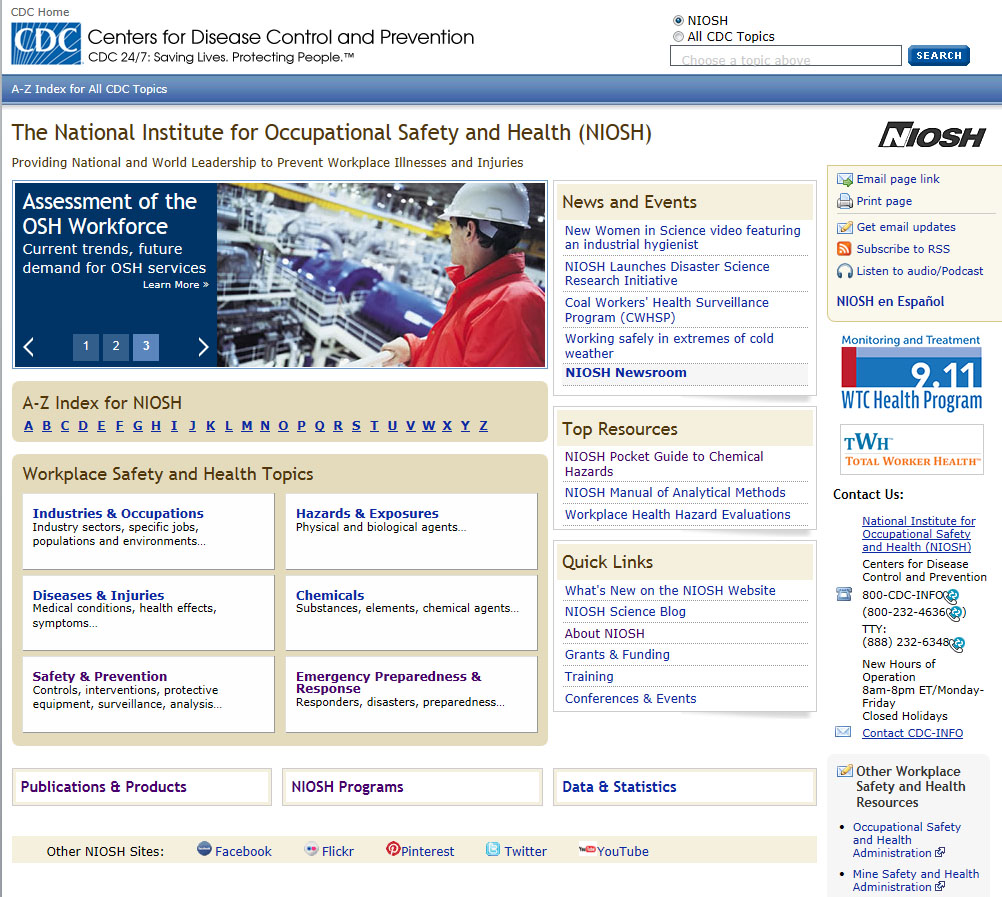Select the NIOSH search radio button
This screenshot has width=1002, height=897.
pos(678,20)
